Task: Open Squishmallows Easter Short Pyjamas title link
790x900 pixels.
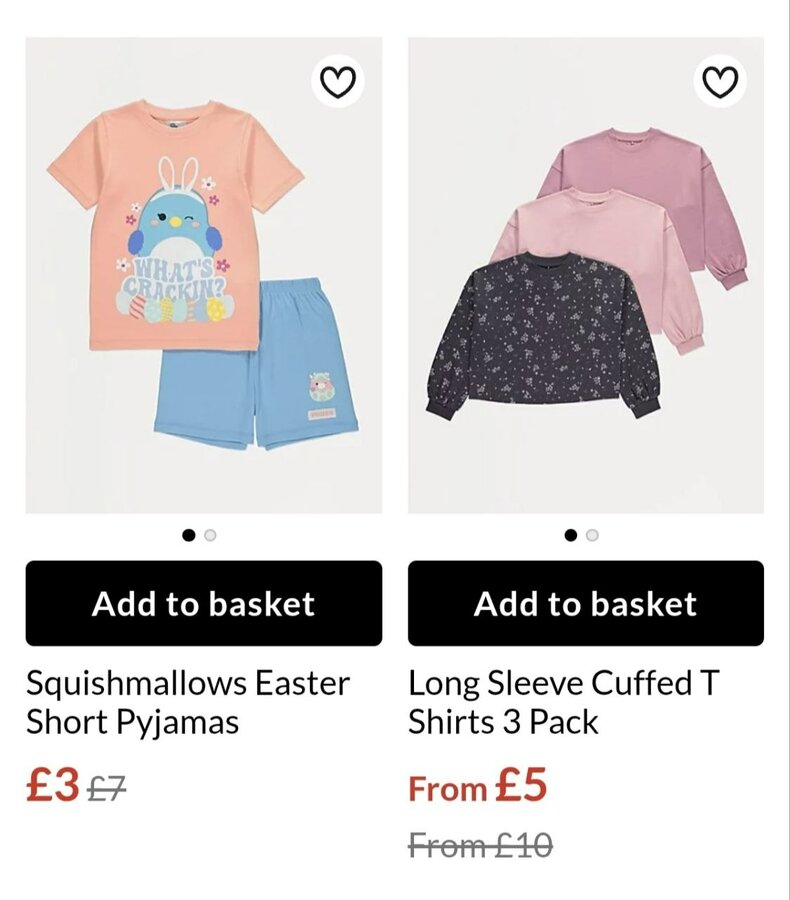Action: coord(188,702)
